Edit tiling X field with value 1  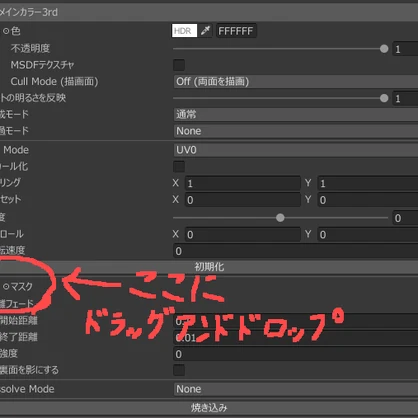tap(243, 183)
